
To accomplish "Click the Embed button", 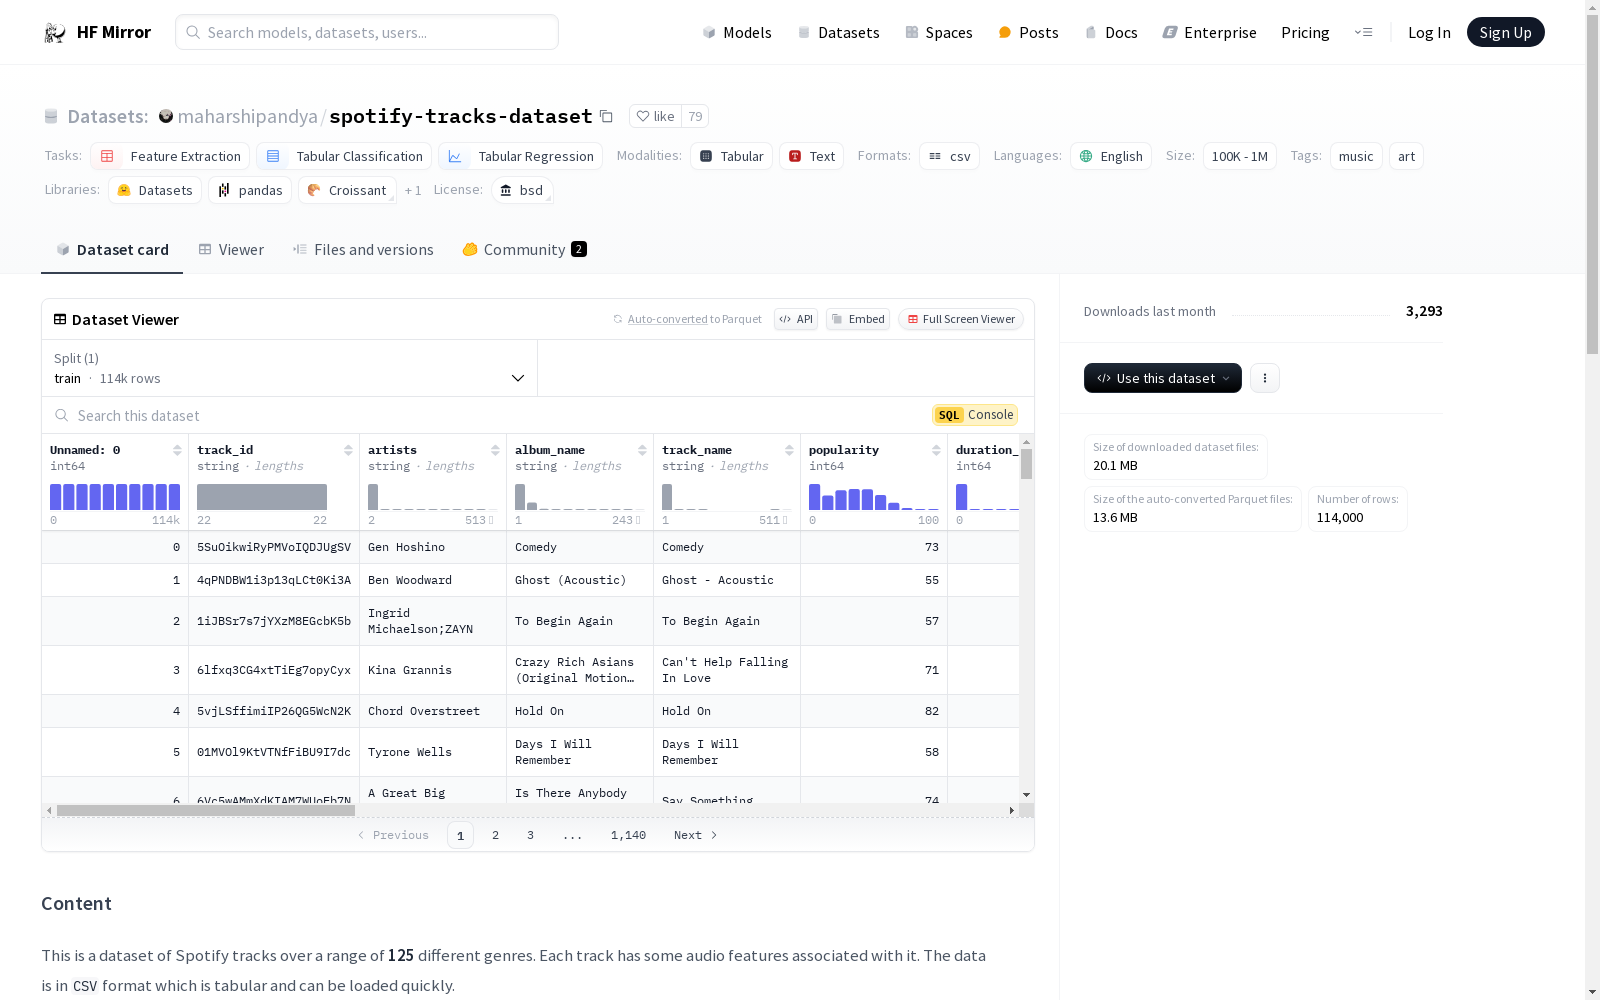I will (x=858, y=319).
